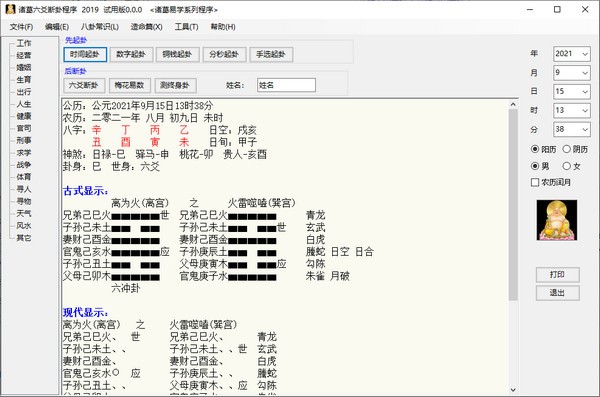
Task: Click the 六冲卦 text in results
Action: click(126, 288)
